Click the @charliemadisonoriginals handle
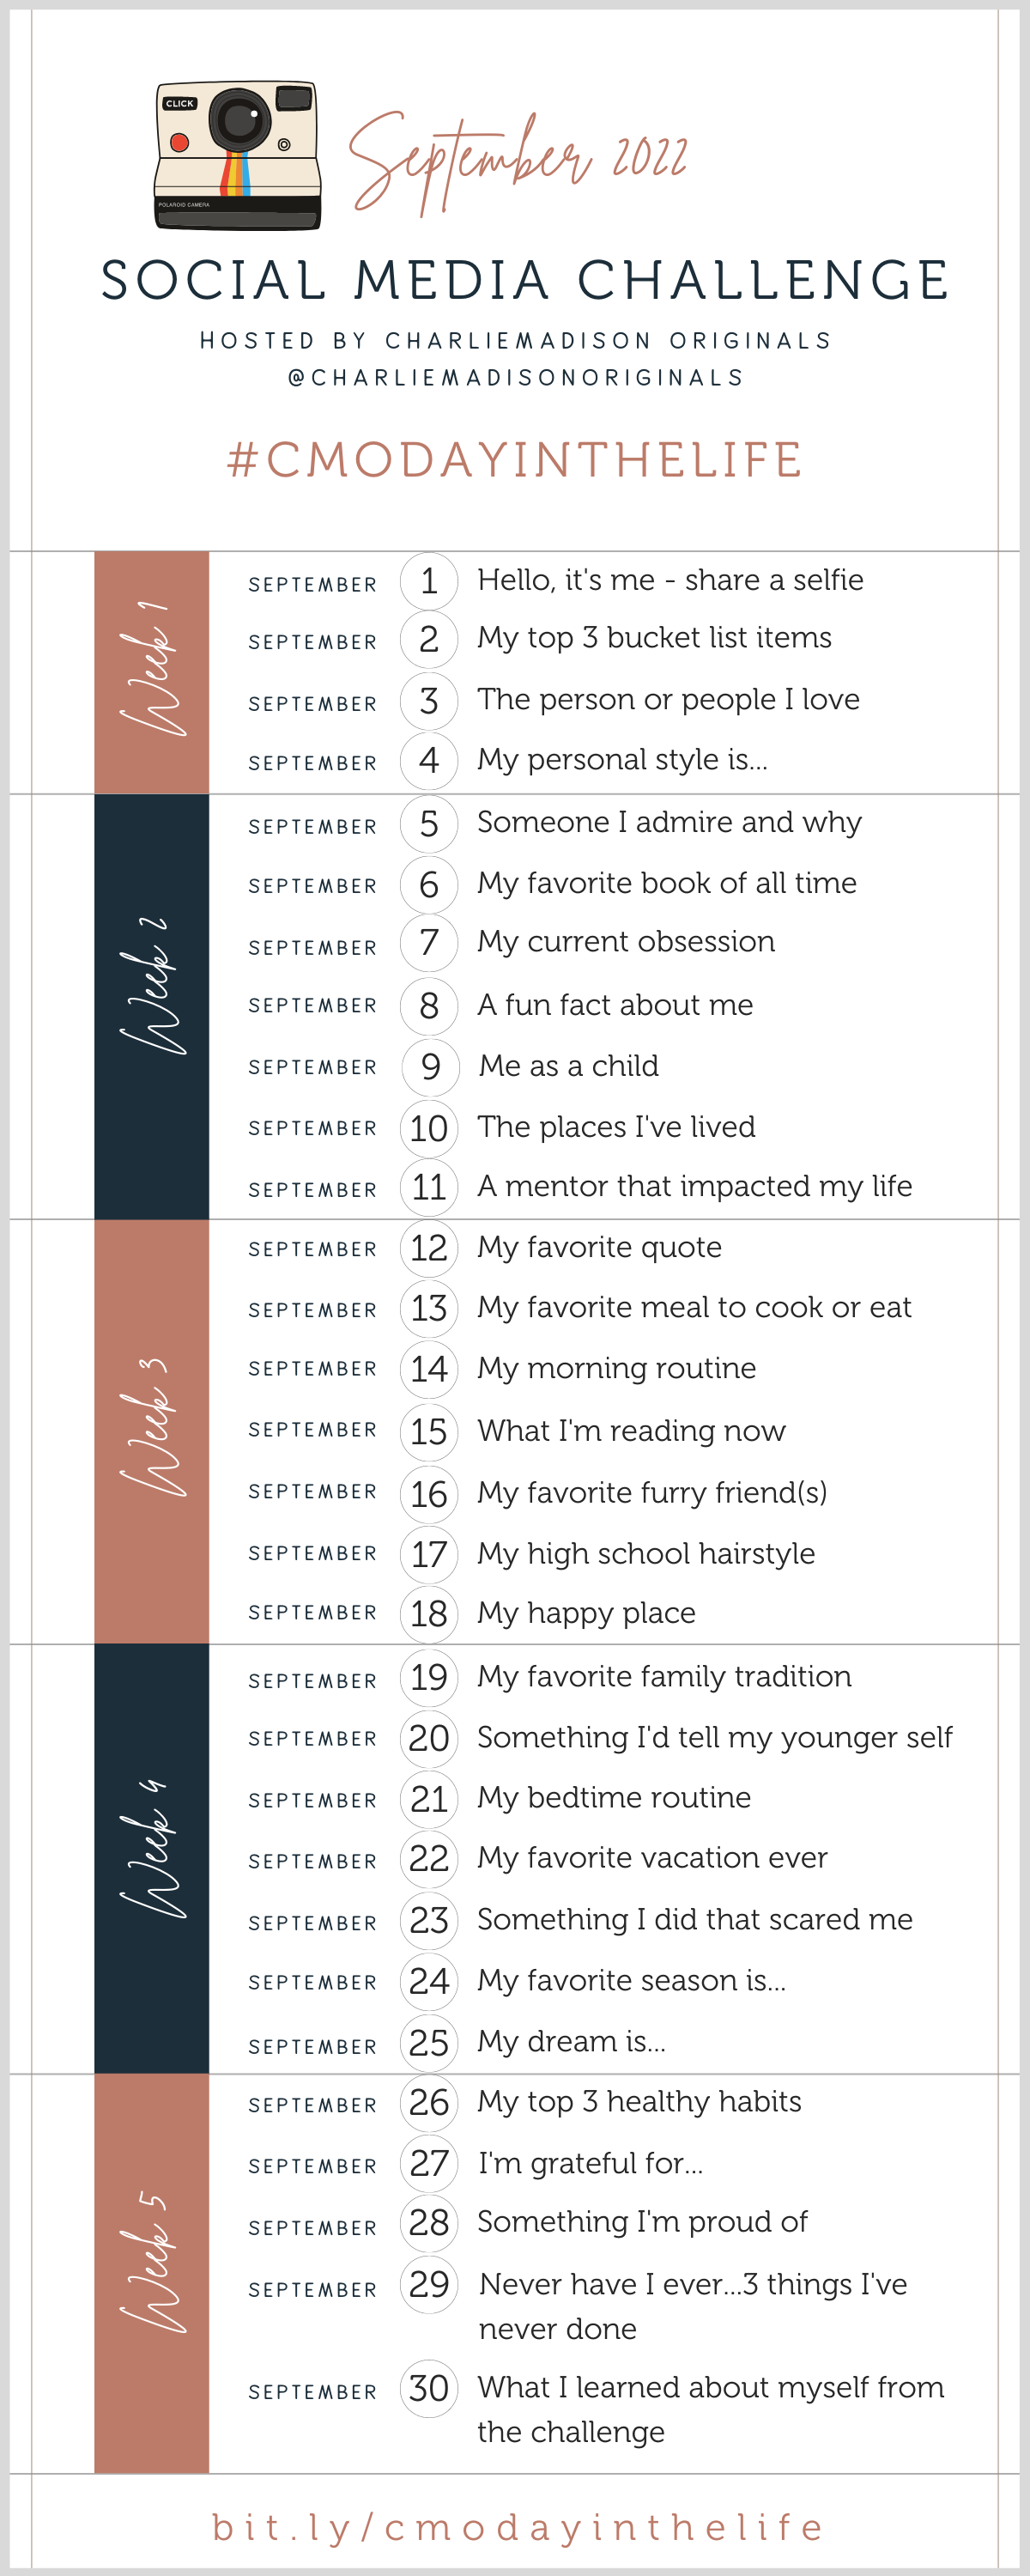 516,378
